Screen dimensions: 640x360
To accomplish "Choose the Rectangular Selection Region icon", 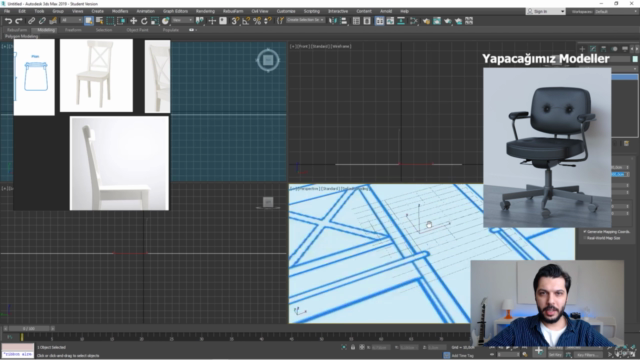I will coord(110,21).
